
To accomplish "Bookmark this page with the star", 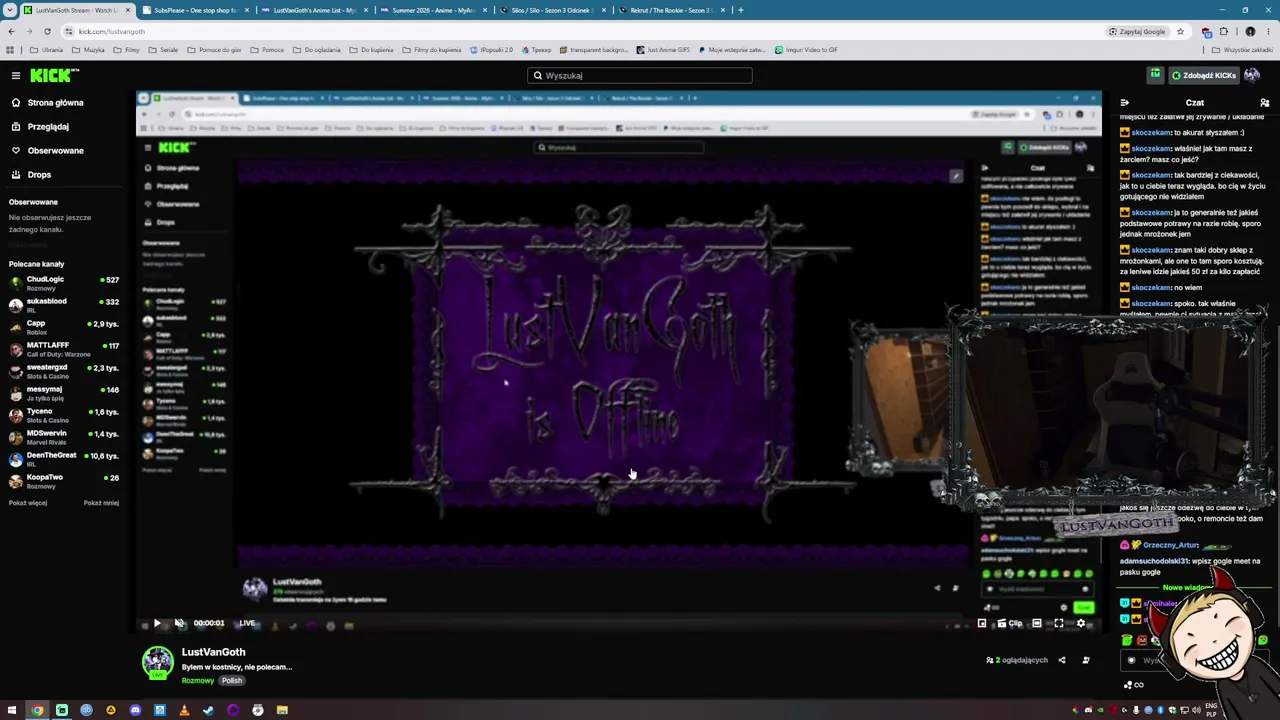I will click(1180, 31).
